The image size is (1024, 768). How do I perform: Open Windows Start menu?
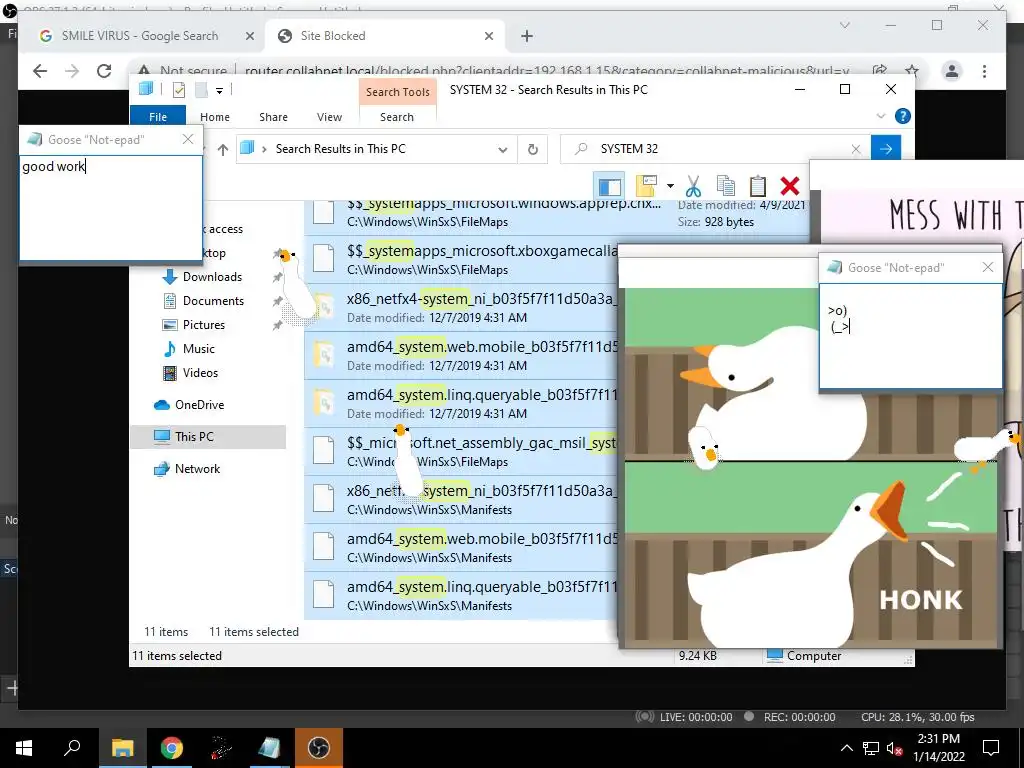(24, 748)
